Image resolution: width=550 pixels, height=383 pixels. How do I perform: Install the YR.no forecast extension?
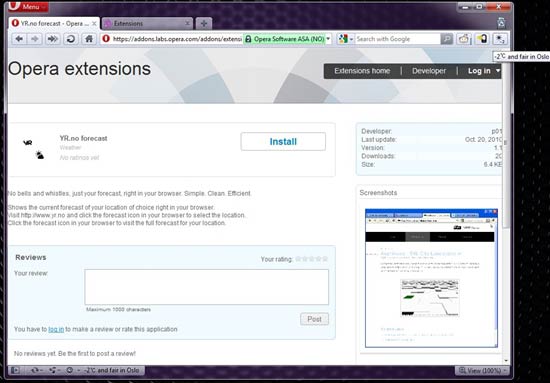pos(283,142)
